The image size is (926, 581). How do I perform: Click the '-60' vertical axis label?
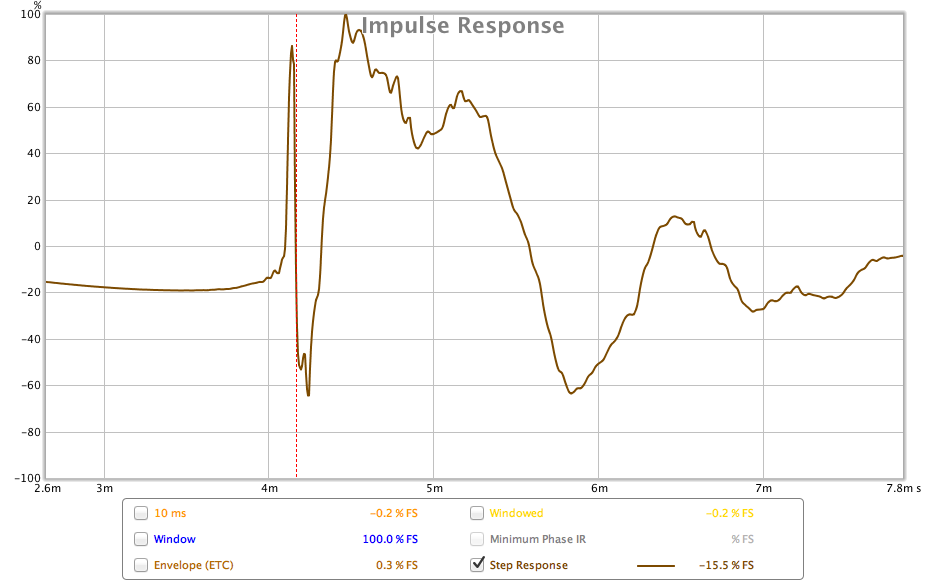[x=30, y=386]
